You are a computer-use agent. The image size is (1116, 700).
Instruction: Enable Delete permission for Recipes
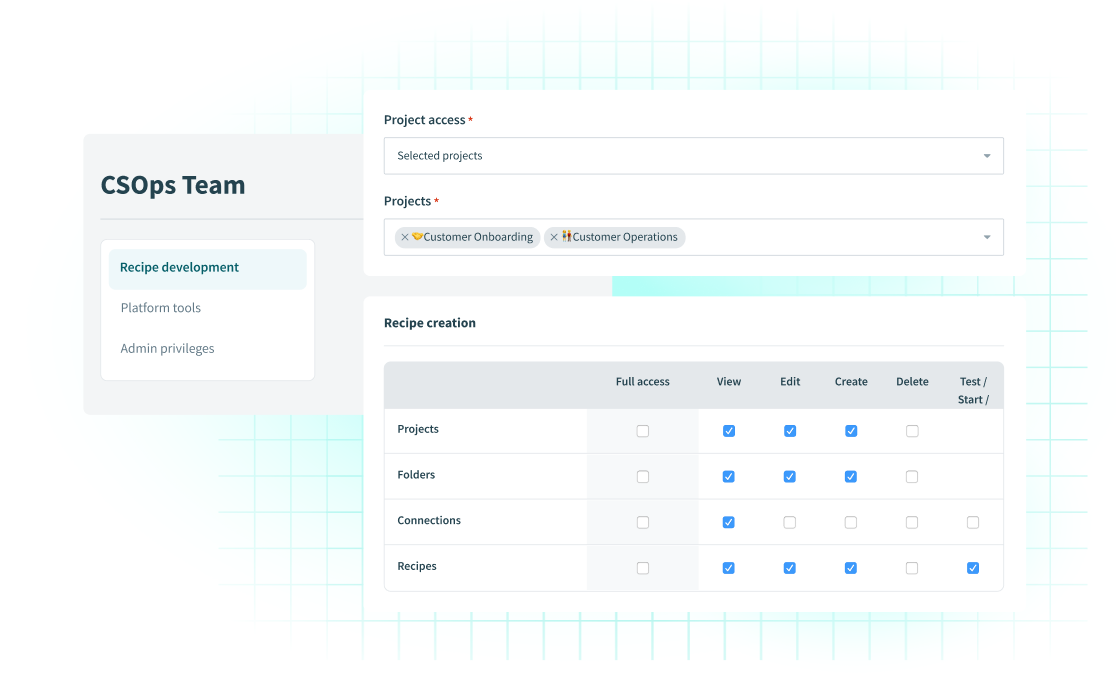(x=912, y=567)
